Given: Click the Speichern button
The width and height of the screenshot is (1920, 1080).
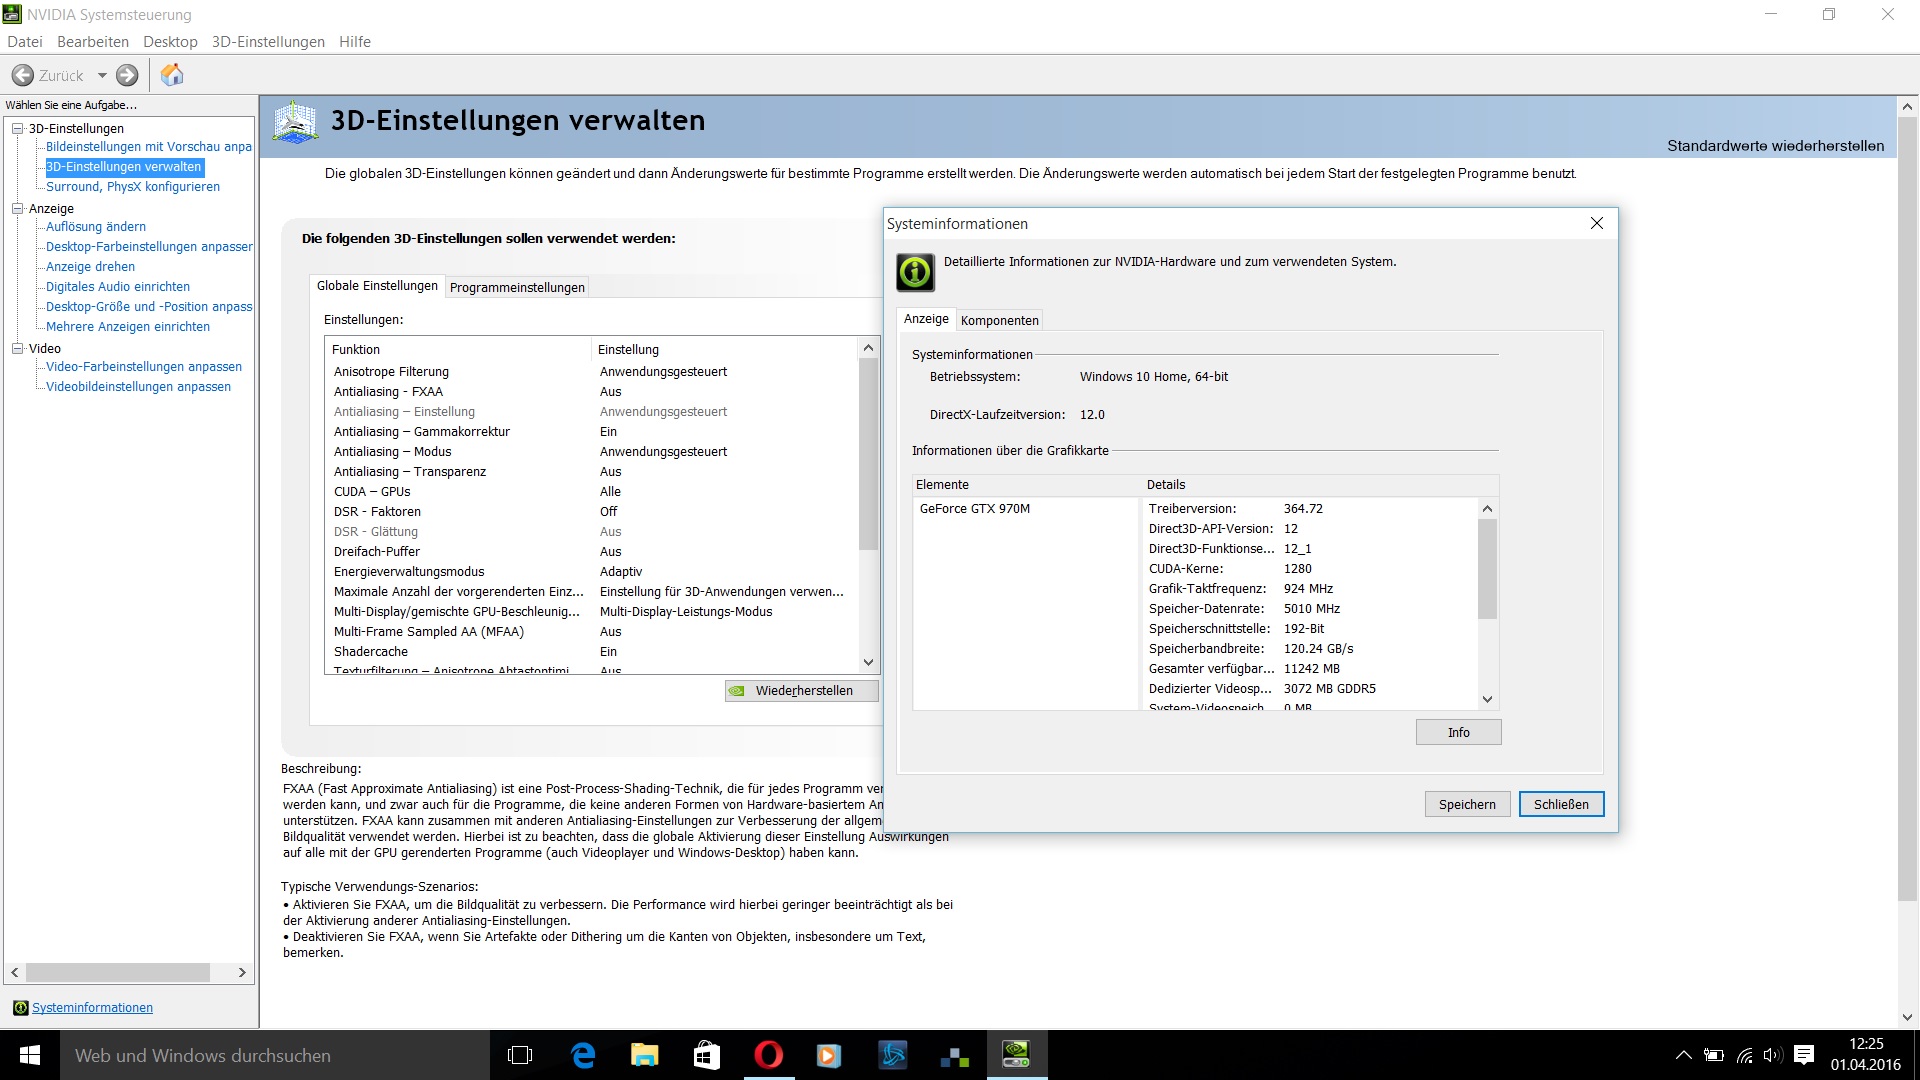Looking at the screenshot, I should 1467,804.
